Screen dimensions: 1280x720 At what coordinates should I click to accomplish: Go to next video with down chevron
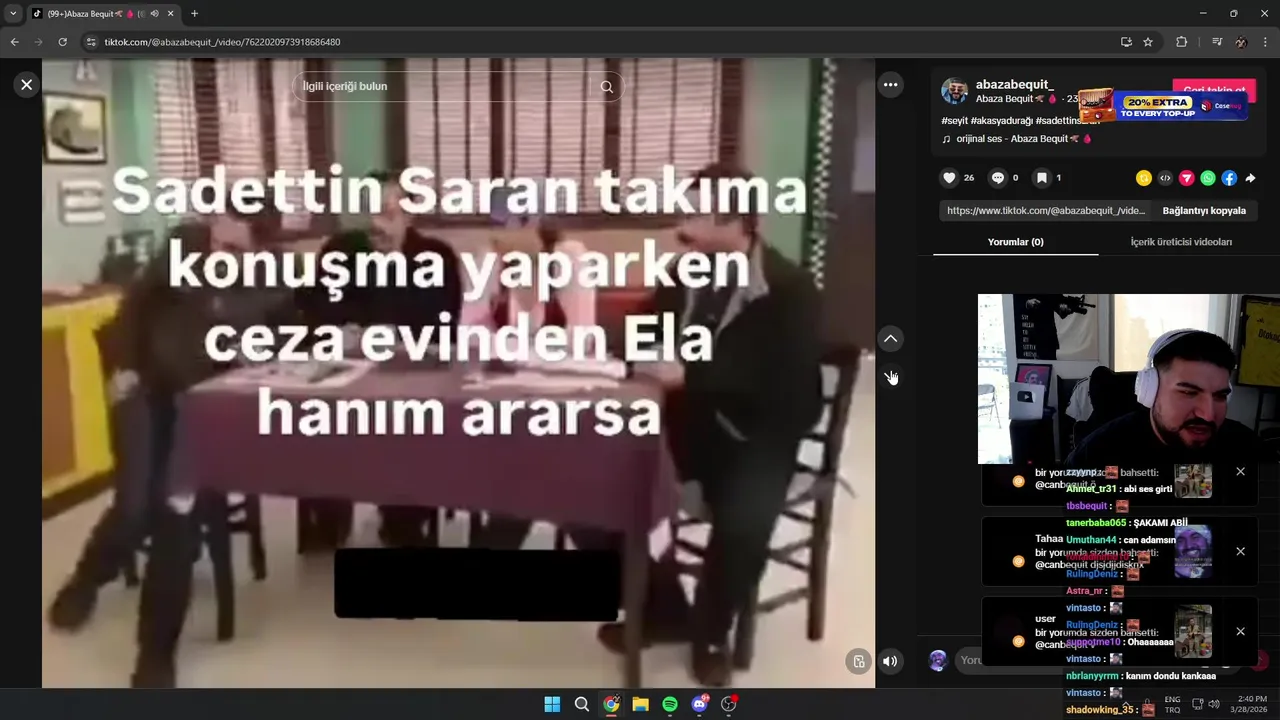(890, 377)
